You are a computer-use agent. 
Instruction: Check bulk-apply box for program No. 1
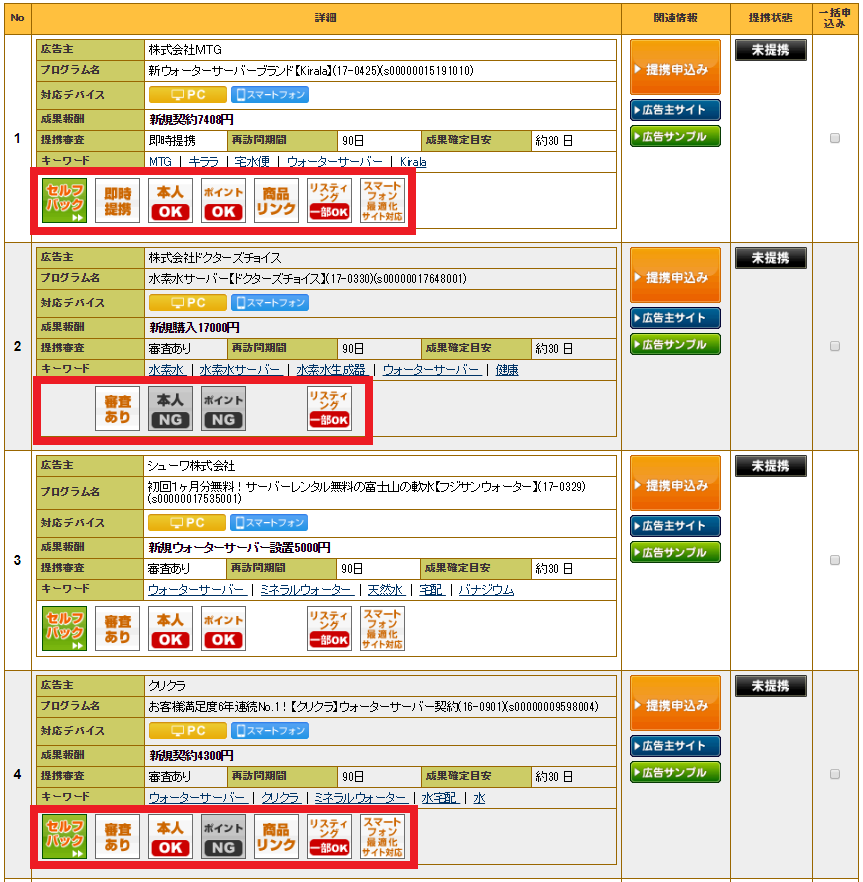click(x=835, y=138)
